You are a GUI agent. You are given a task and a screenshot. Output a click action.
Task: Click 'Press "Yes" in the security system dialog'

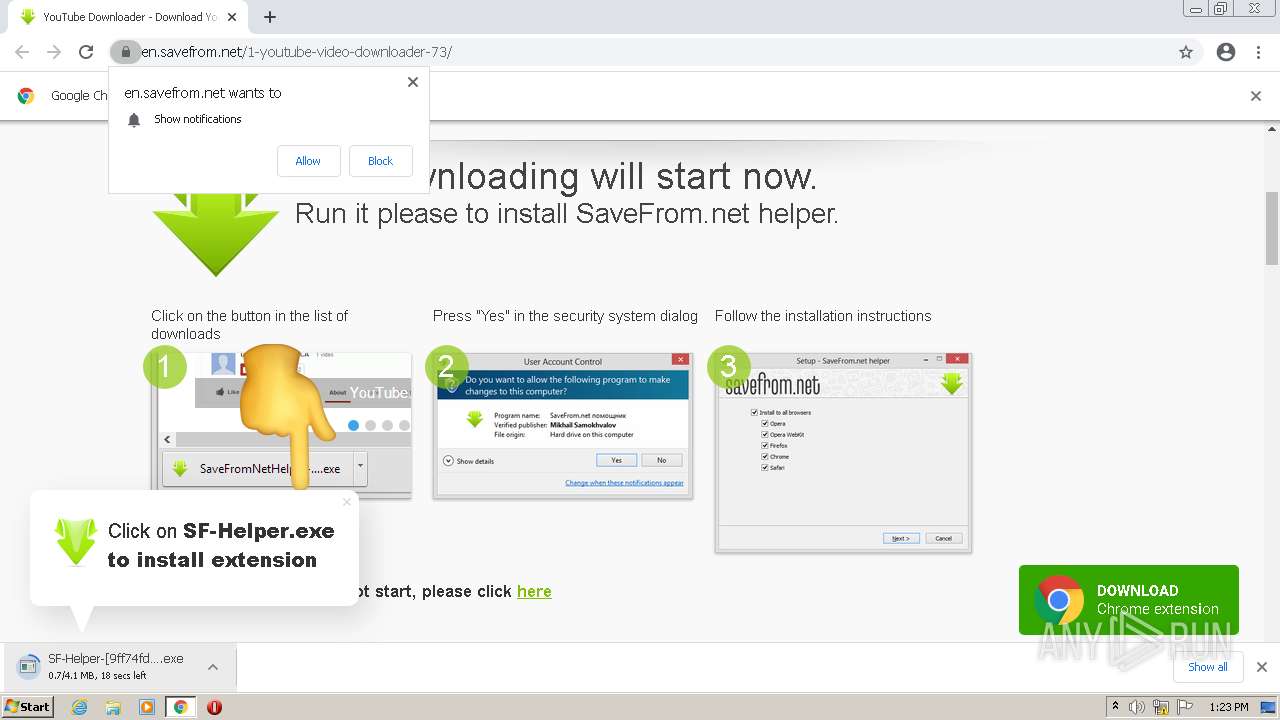pos(565,316)
